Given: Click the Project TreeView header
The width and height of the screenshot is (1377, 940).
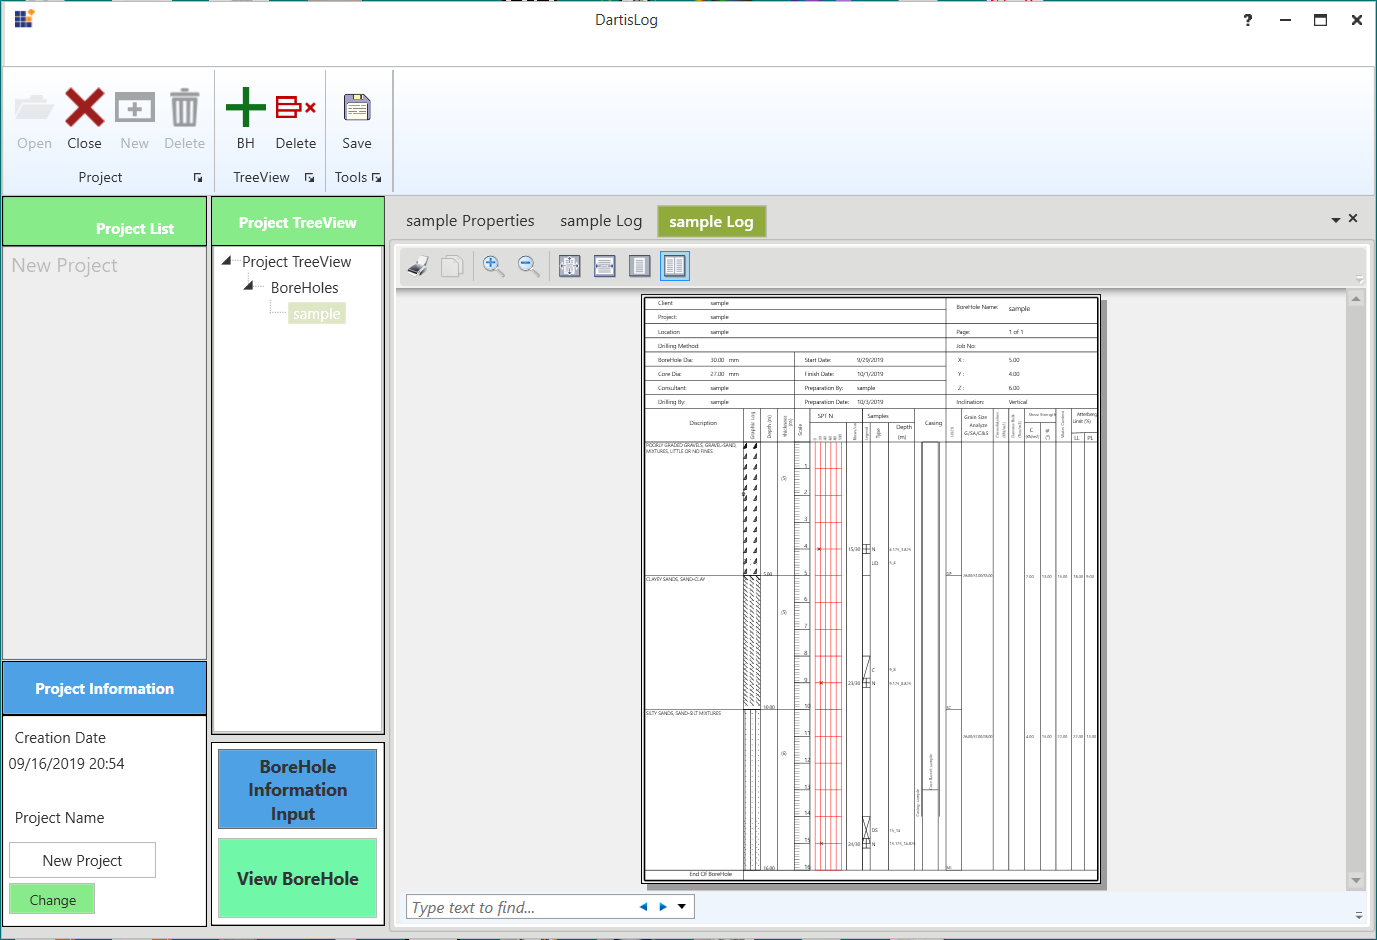Looking at the screenshot, I should click(298, 221).
